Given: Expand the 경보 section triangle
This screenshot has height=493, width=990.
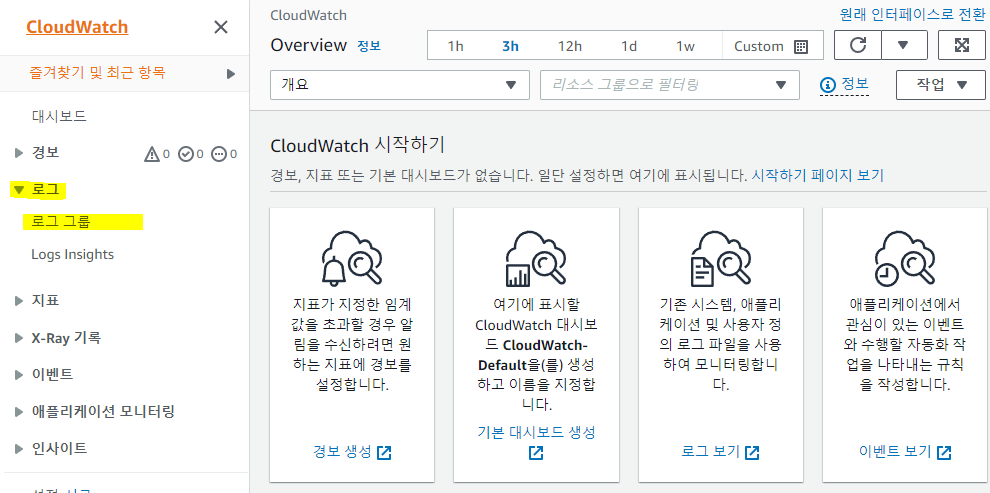Looking at the screenshot, I should 18,153.
